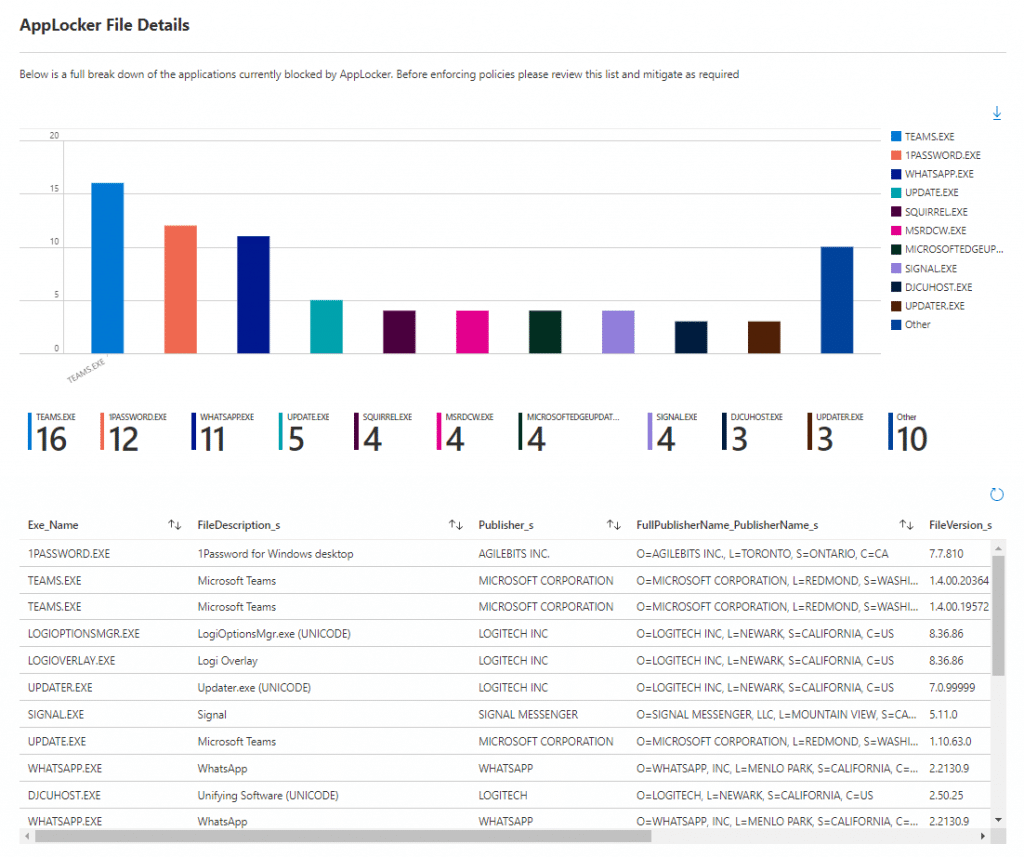This screenshot has height=857, width=1024.
Task: Click the scroll down arrow in table
Action: pos(998,820)
